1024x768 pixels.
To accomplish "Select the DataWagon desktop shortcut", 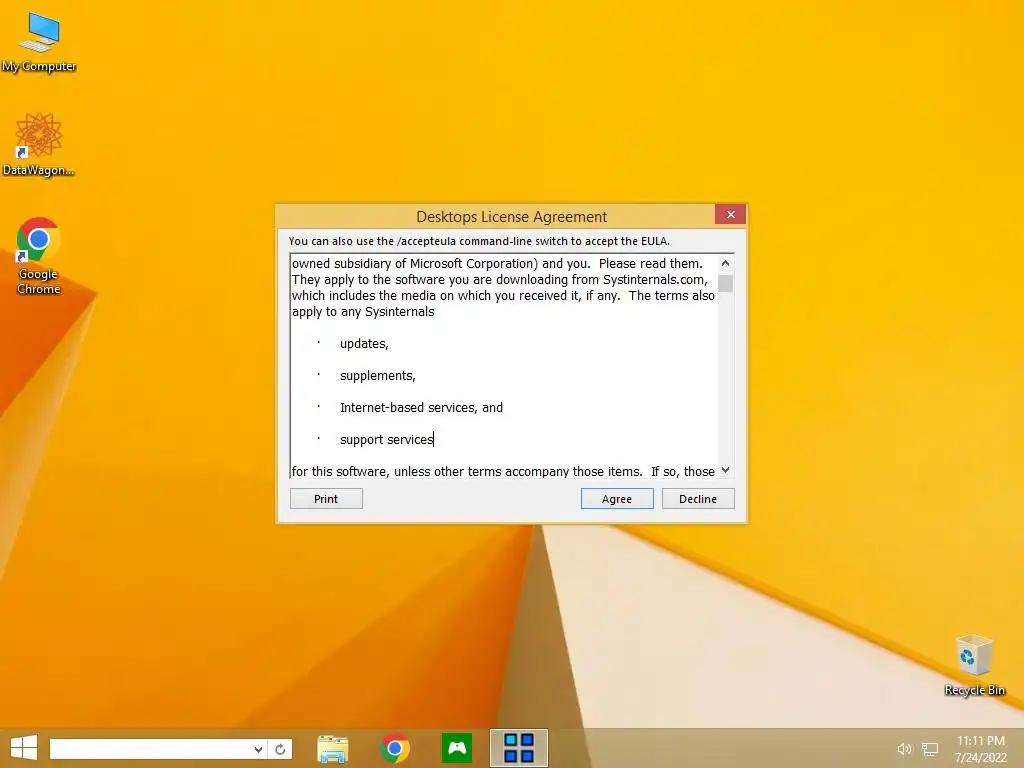I will (x=39, y=144).
